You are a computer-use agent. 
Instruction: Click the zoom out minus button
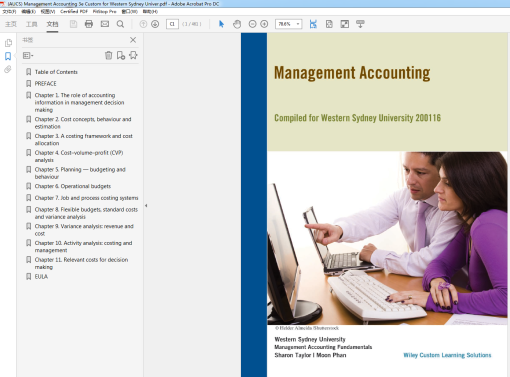tap(252, 24)
